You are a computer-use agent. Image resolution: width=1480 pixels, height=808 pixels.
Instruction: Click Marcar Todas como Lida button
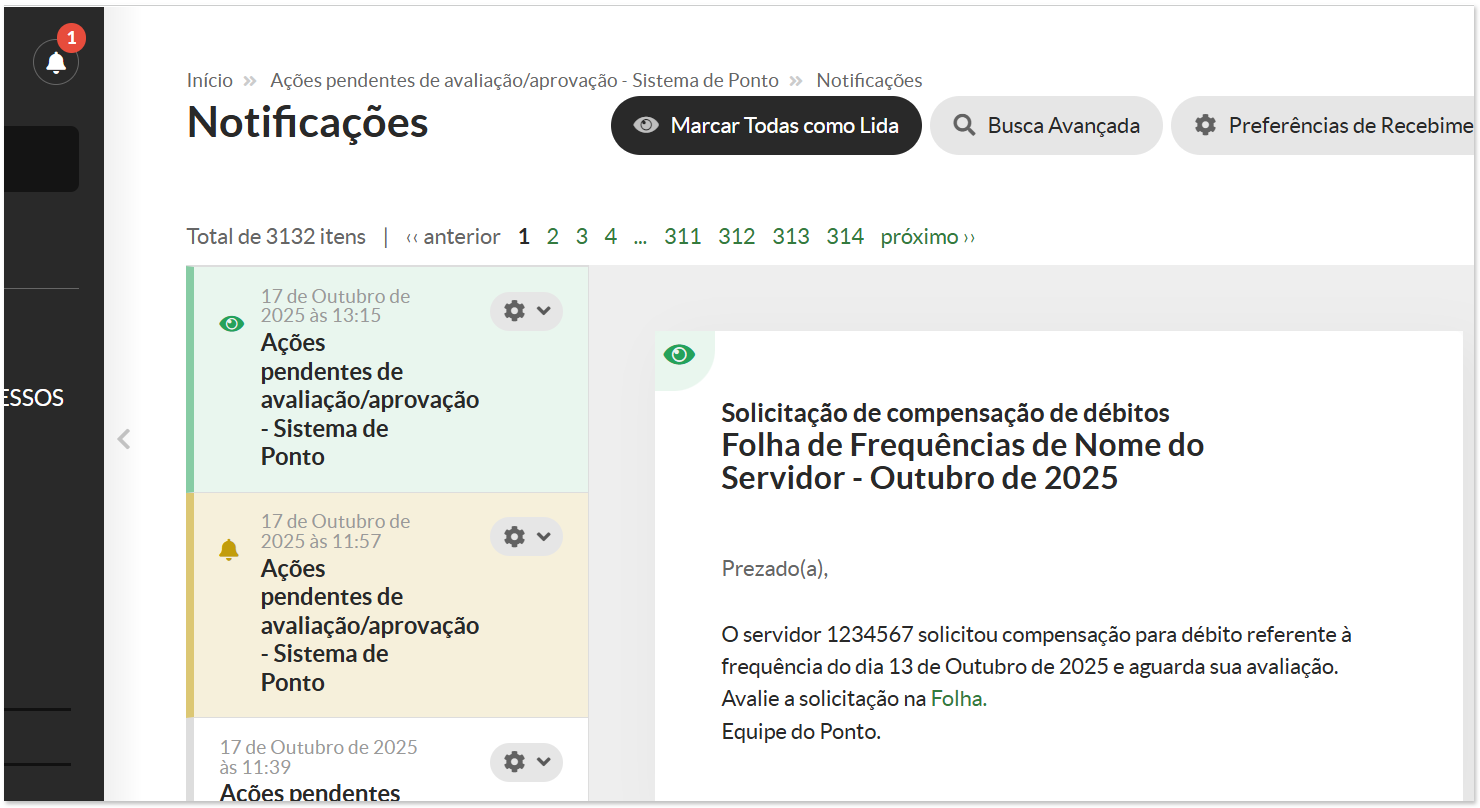pyautogui.click(x=766, y=126)
